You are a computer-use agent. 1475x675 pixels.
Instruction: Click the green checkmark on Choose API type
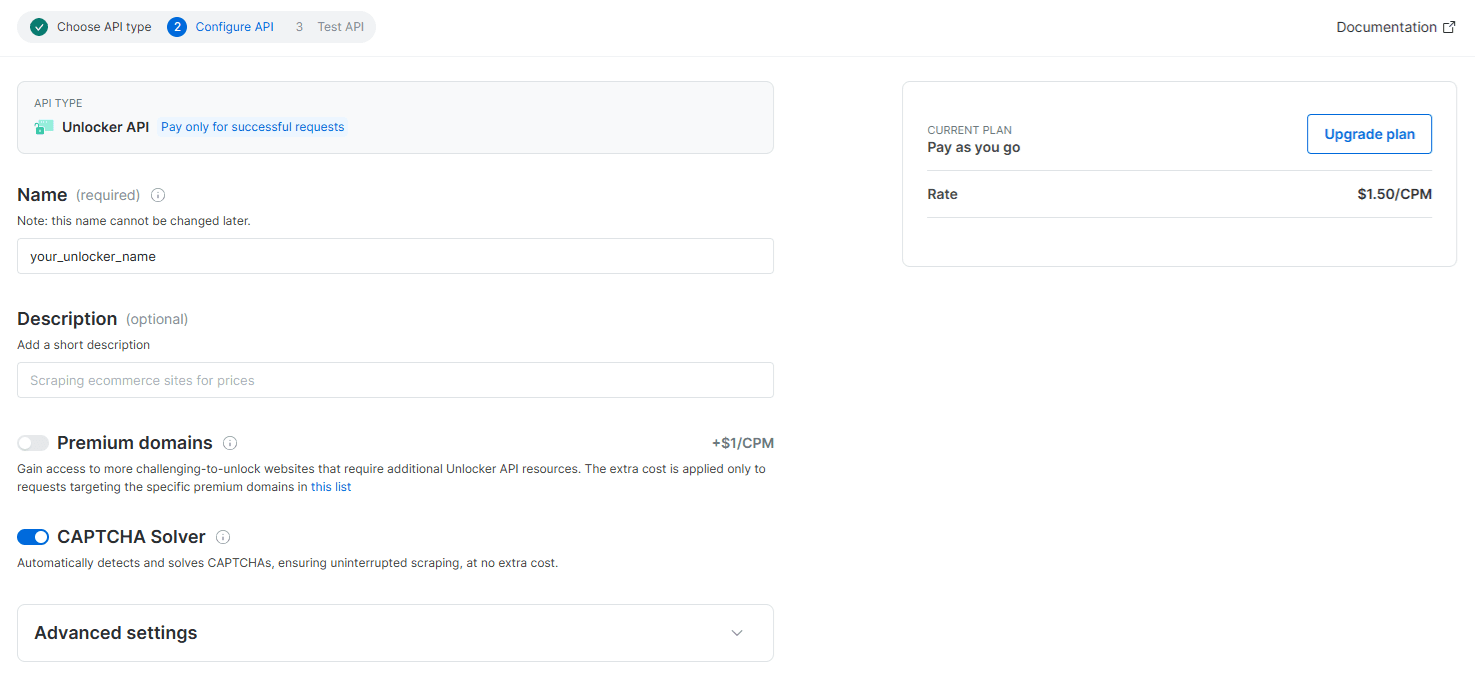[39, 27]
